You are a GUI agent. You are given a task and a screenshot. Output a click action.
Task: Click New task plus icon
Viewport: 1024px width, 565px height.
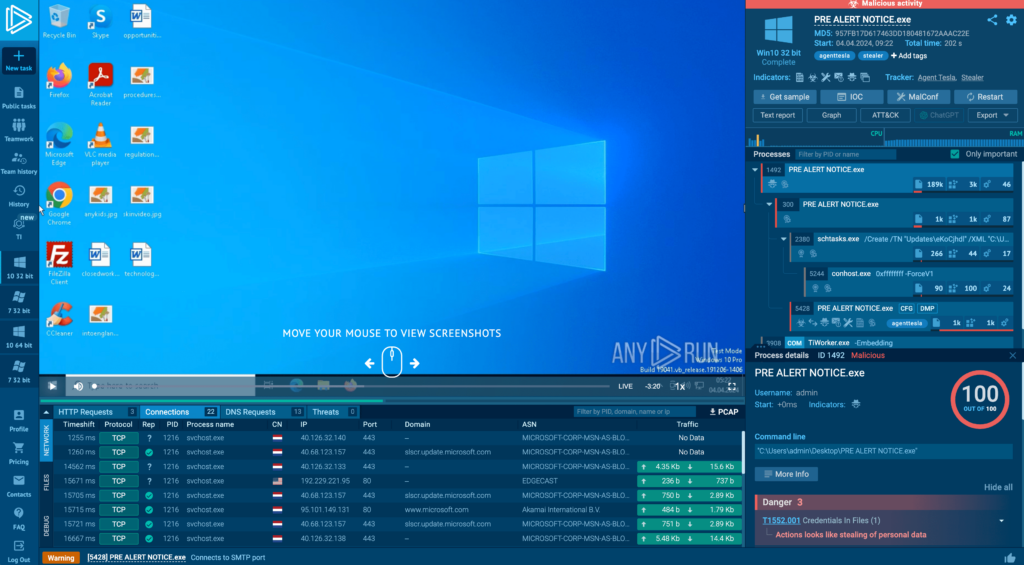19,59
